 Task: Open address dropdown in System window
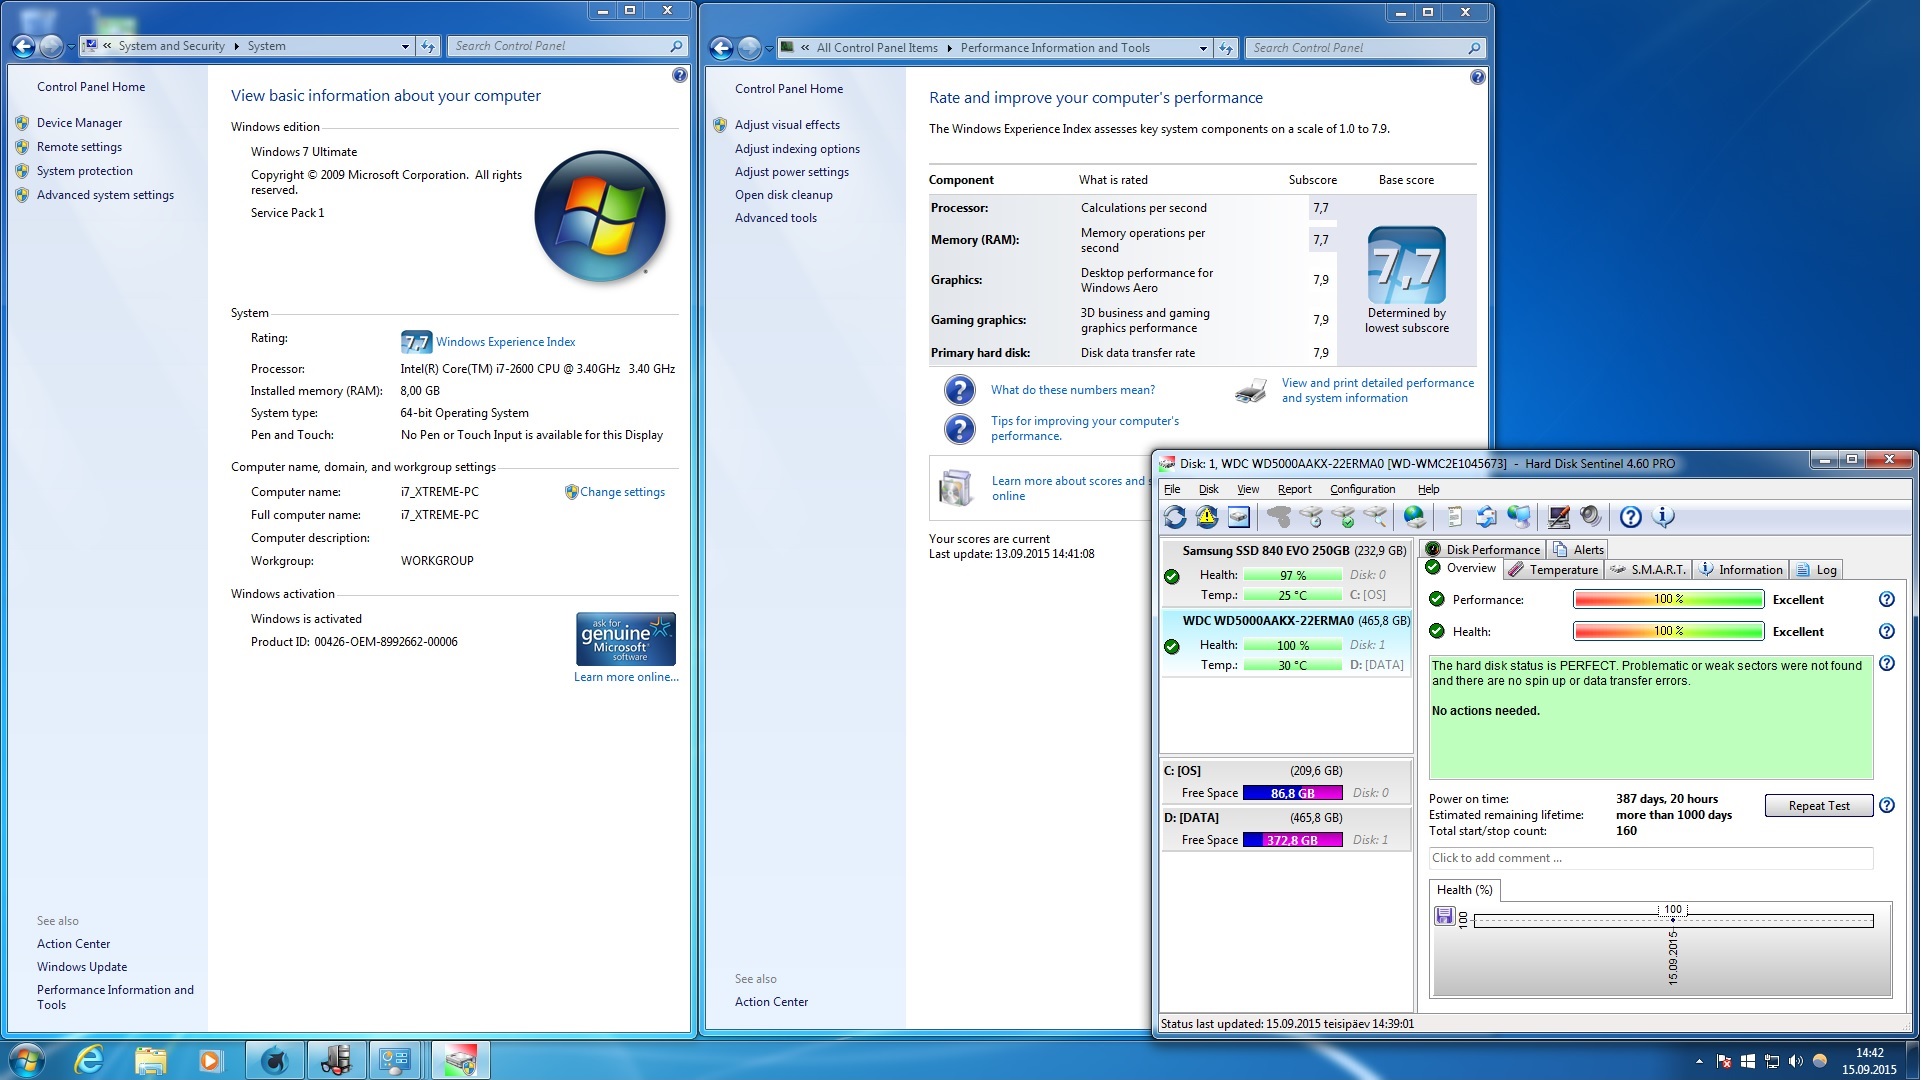405,46
